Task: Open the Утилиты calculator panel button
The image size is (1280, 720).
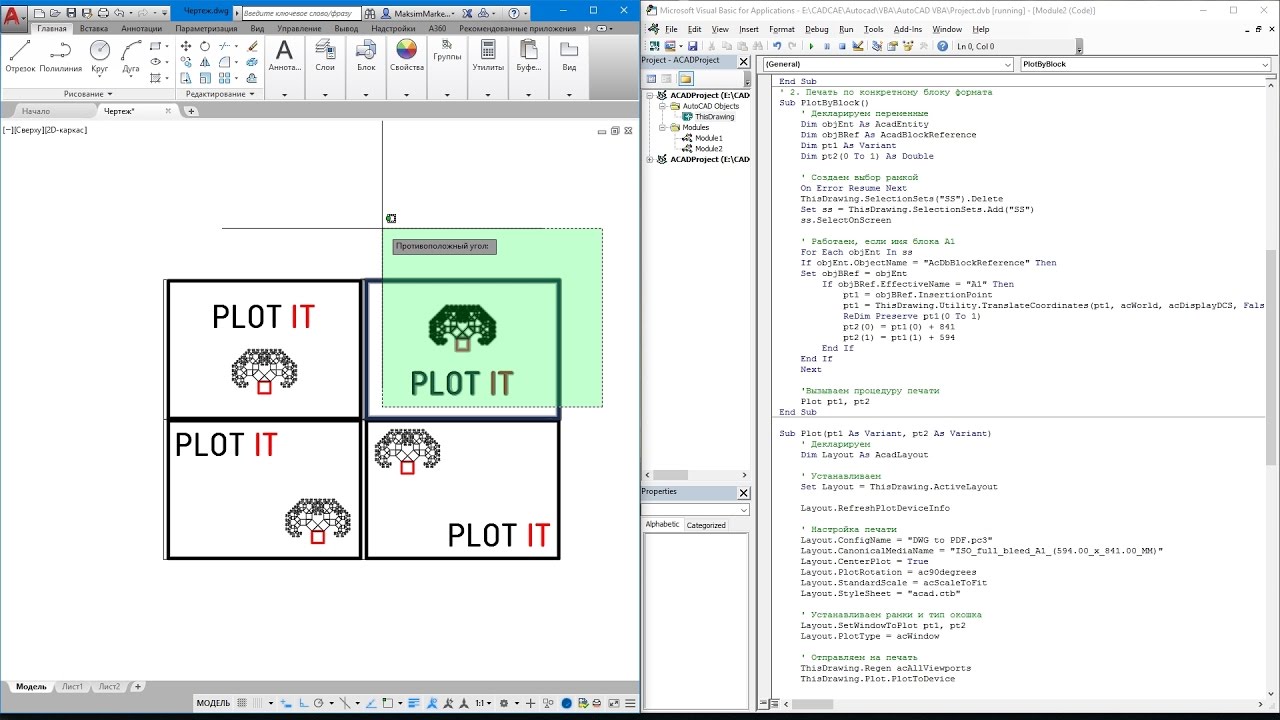Action: click(x=489, y=56)
